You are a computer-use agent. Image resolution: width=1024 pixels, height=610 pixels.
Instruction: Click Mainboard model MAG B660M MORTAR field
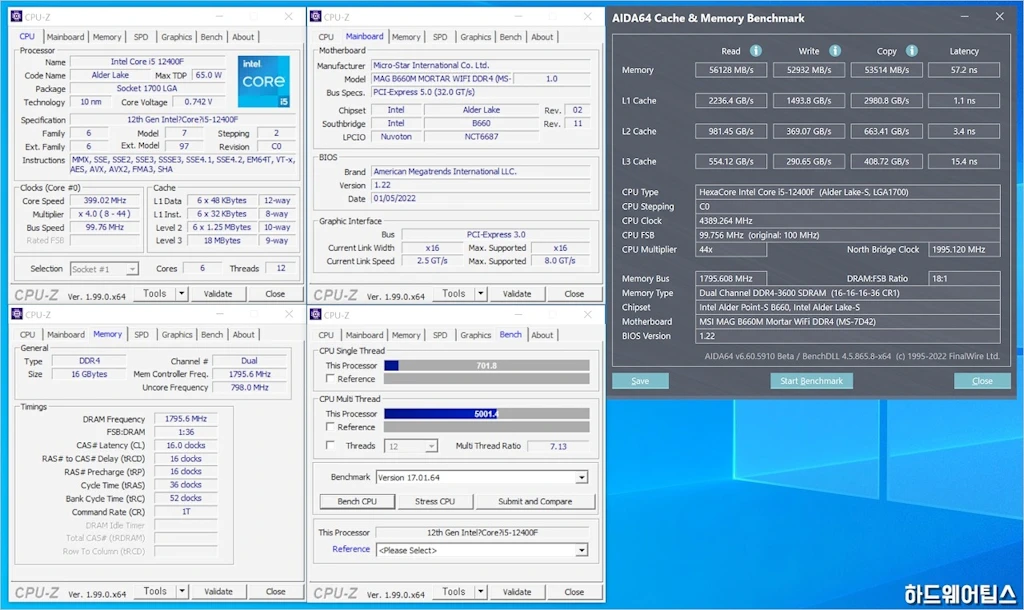point(442,78)
